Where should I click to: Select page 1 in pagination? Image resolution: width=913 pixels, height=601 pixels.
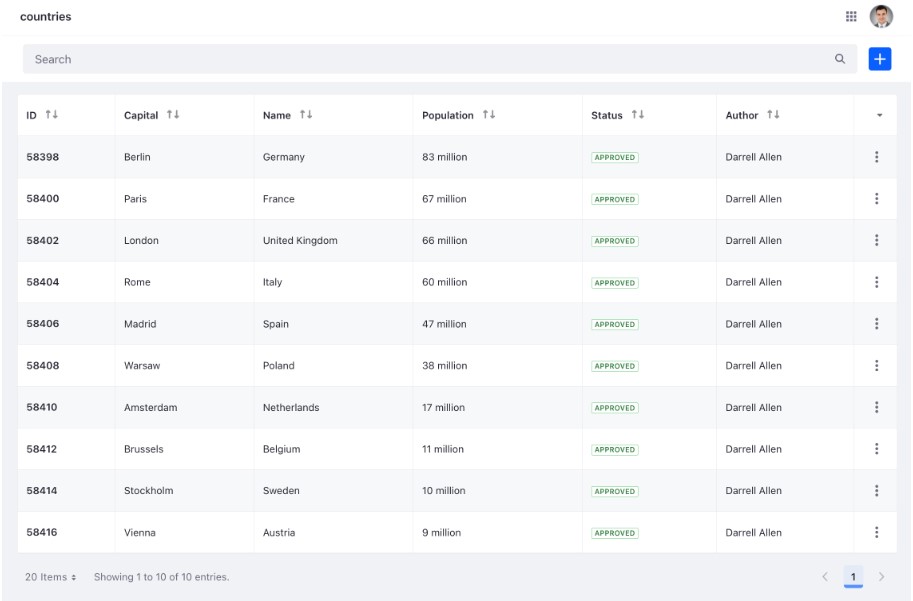[853, 577]
